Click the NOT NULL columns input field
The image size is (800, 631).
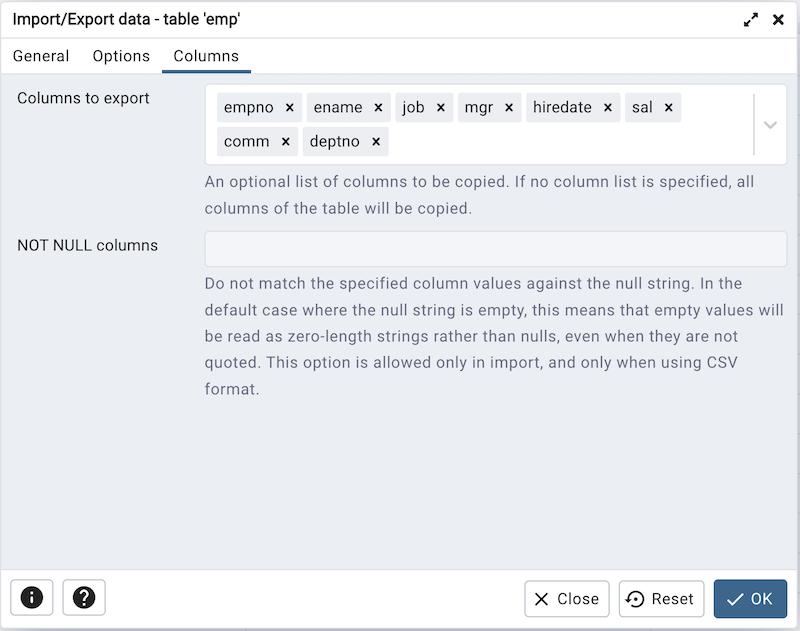pyautogui.click(x=494, y=248)
